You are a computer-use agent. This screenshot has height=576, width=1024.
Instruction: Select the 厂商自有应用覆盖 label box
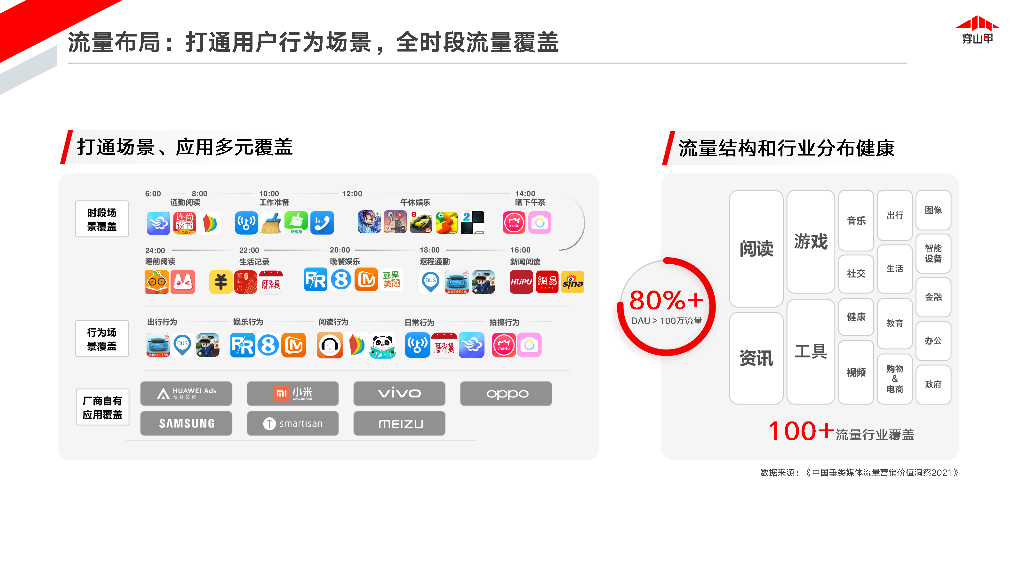102,407
